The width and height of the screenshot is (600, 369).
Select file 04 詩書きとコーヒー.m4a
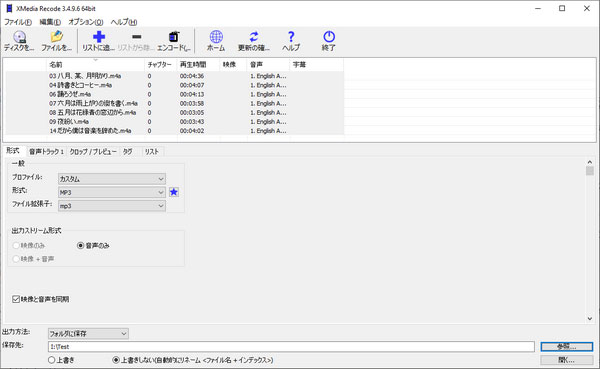click(80, 85)
